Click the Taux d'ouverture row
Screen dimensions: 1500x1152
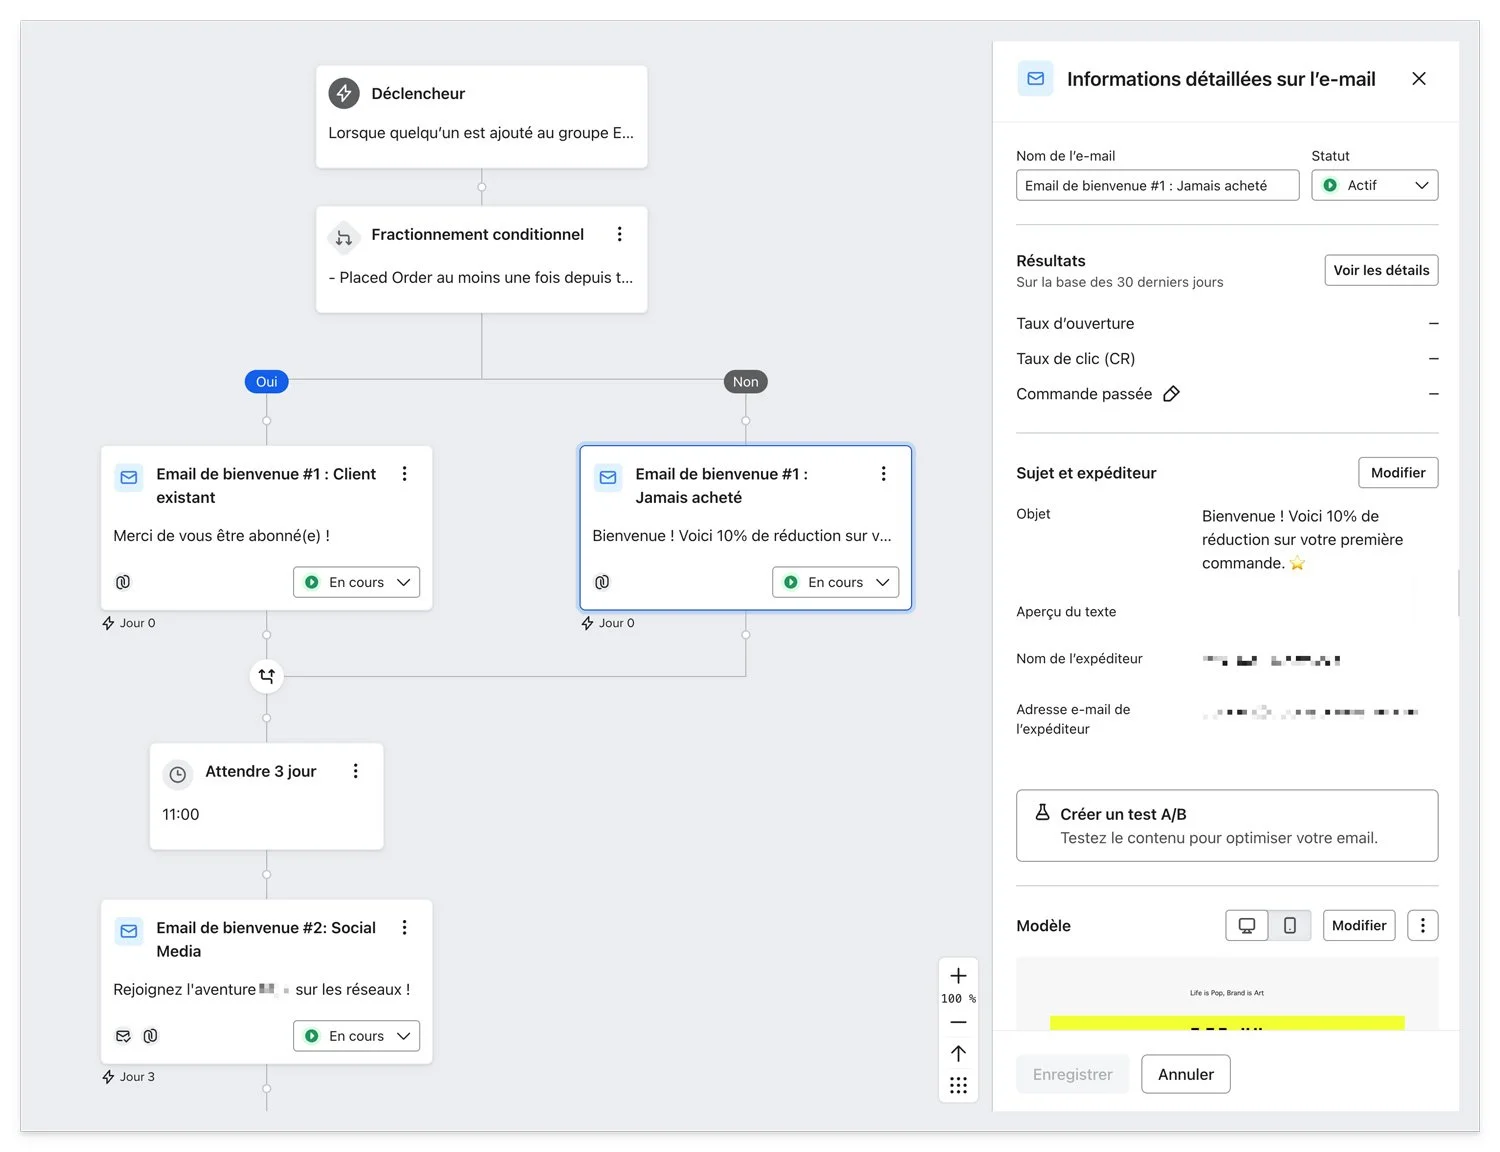1227,324
